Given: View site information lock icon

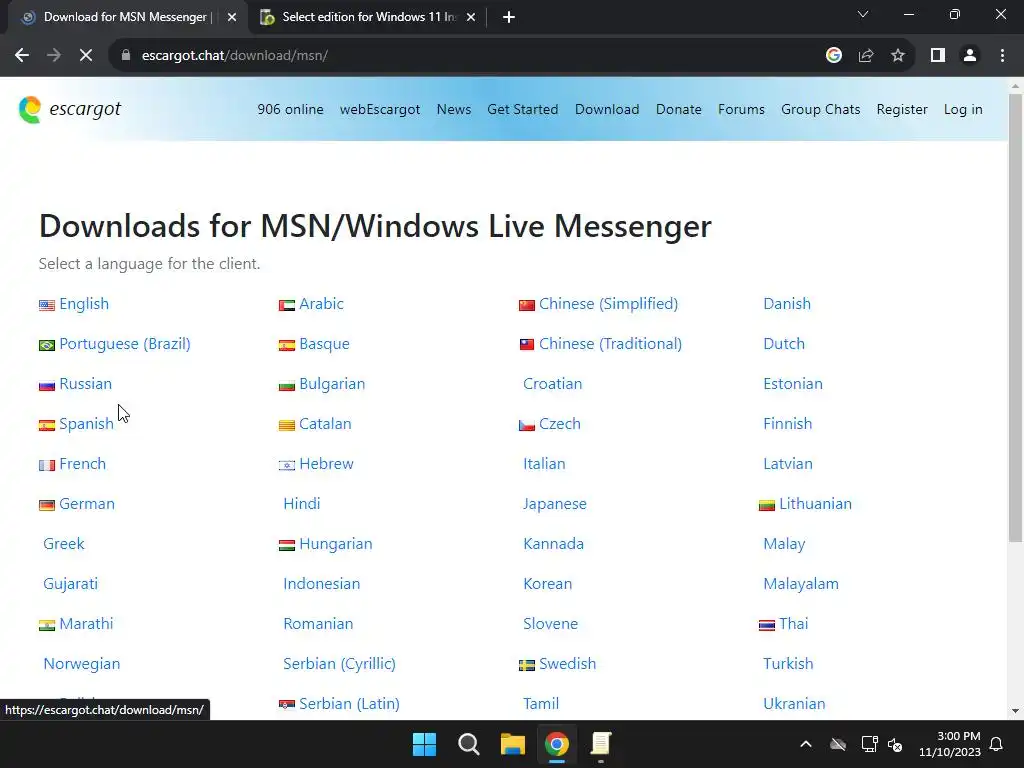Looking at the screenshot, I should pos(126,56).
